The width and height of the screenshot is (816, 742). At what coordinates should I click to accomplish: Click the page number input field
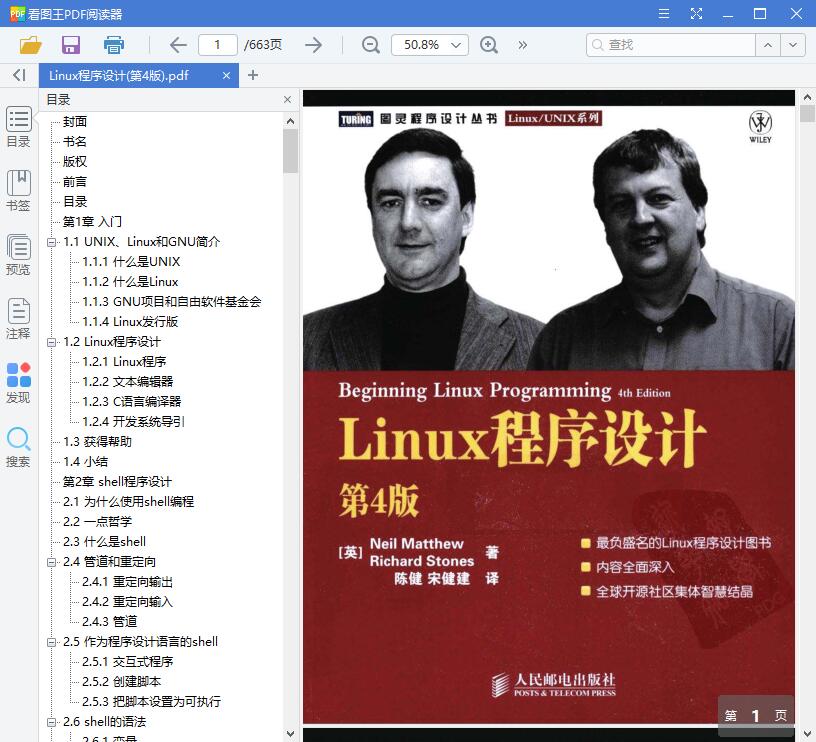[218, 45]
